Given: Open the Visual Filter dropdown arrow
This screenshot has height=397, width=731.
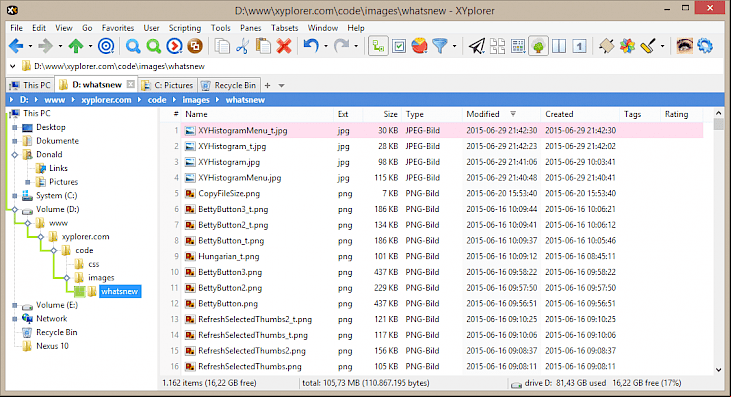Looking at the screenshot, I should (x=454, y=46).
